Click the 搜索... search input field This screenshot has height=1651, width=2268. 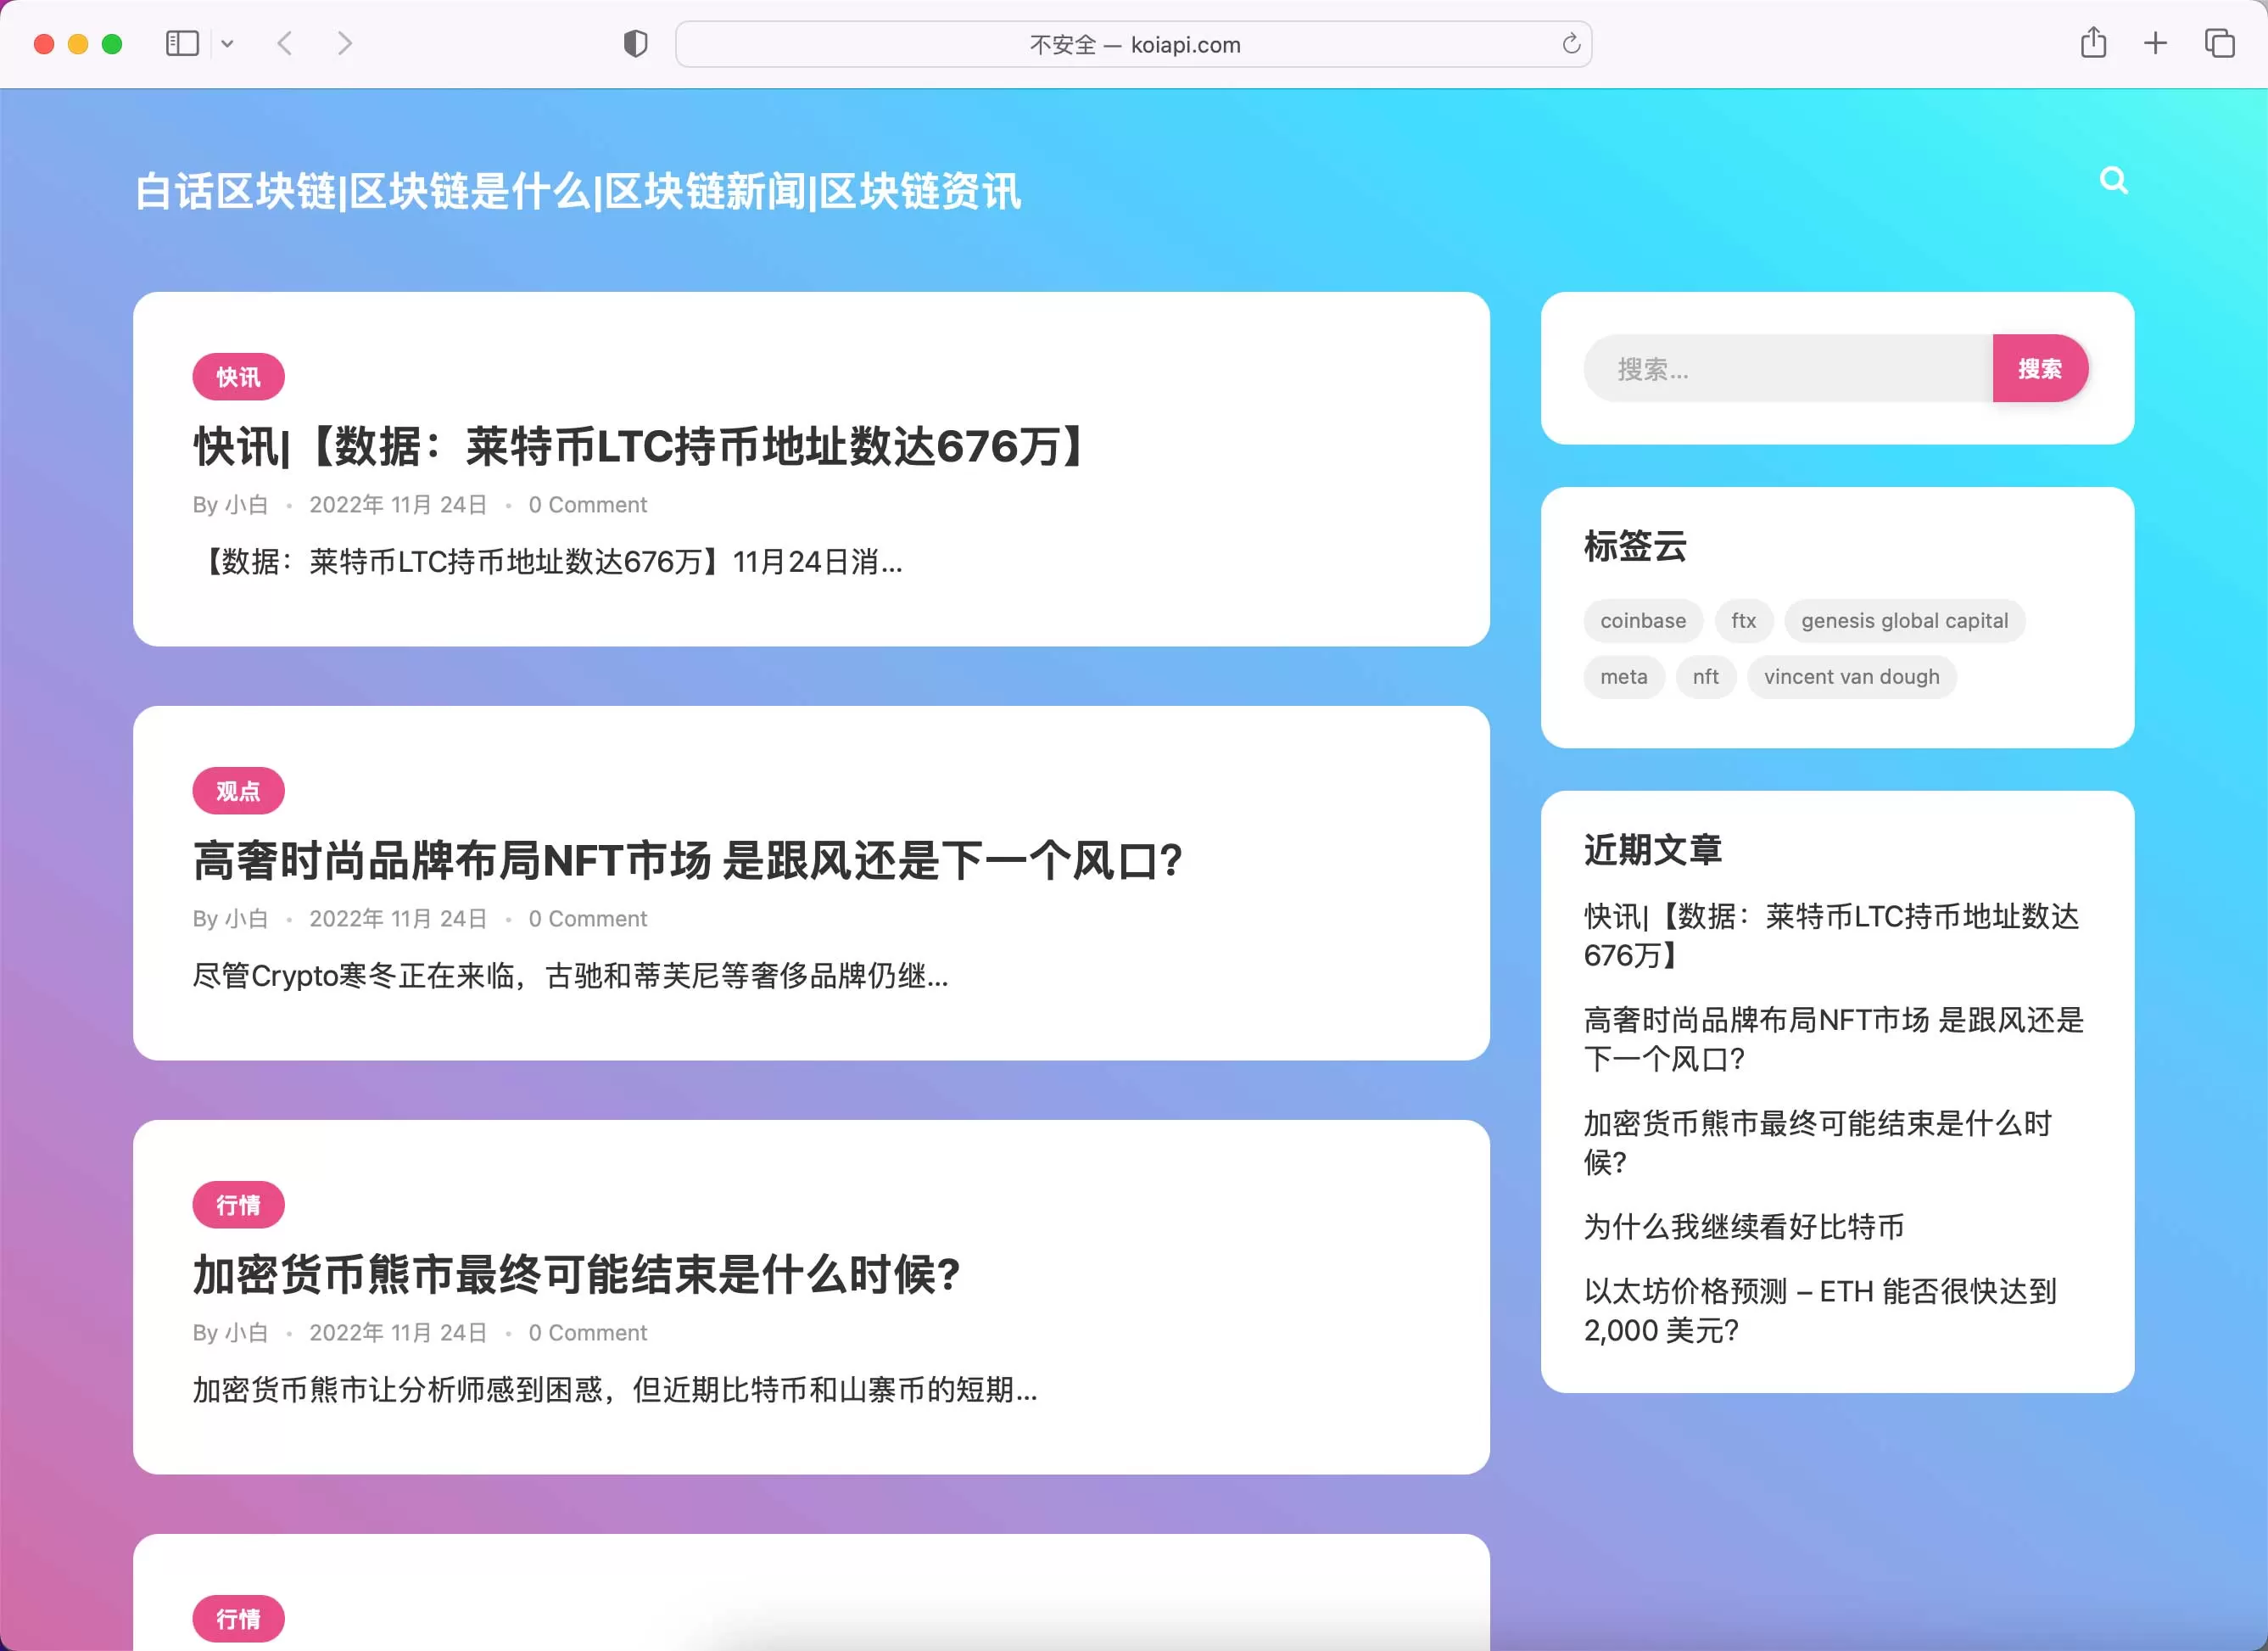coord(1788,369)
